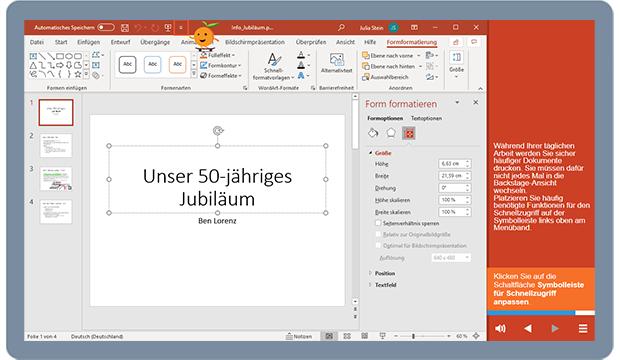Open the Size & Properties icon
Viewport: 620px width, 360px height.
point(409,133)
